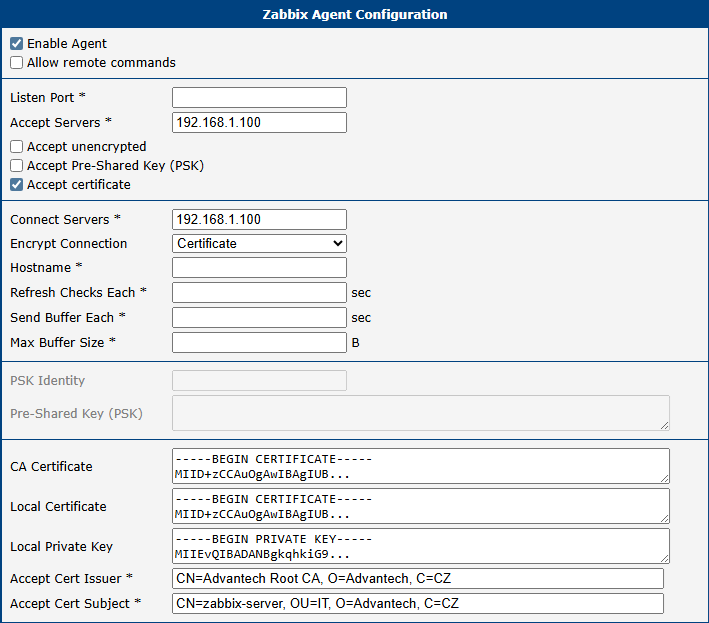Click the Local Certificate resize handle
709x623 pixels.
pyautogui.click(x=664, y=518)
